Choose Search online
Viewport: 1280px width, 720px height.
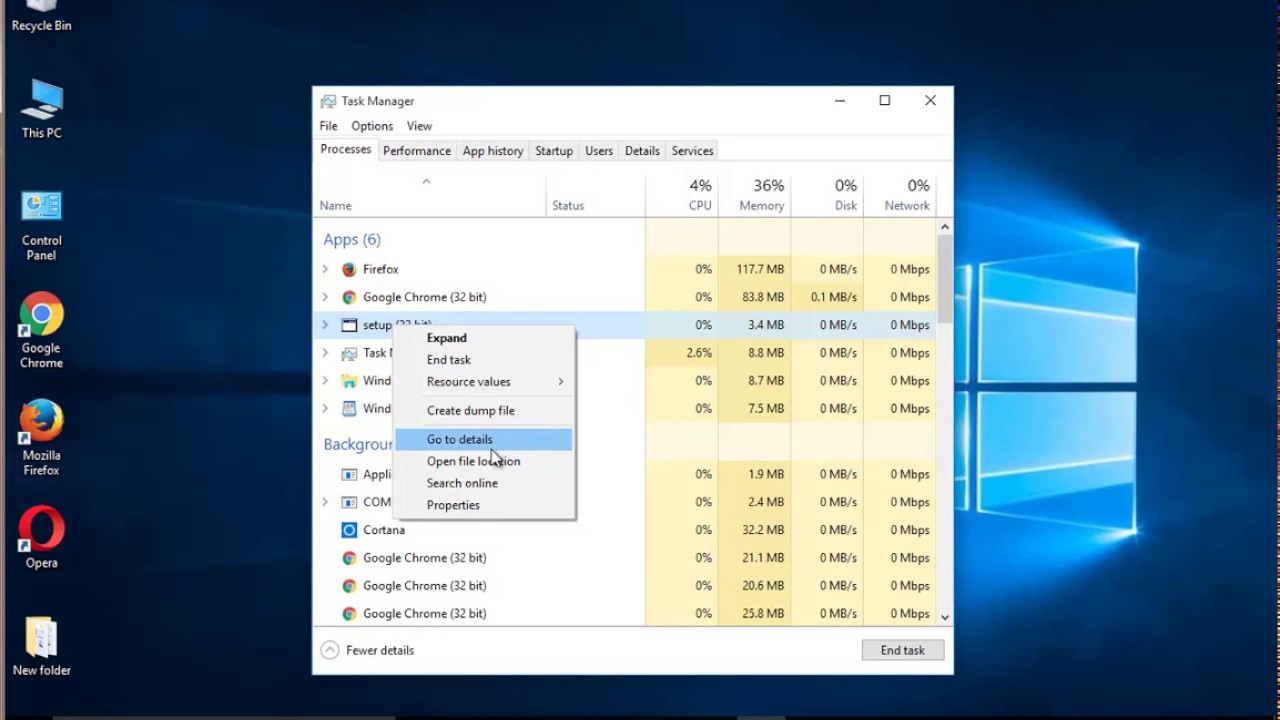(x=484, y=483)
